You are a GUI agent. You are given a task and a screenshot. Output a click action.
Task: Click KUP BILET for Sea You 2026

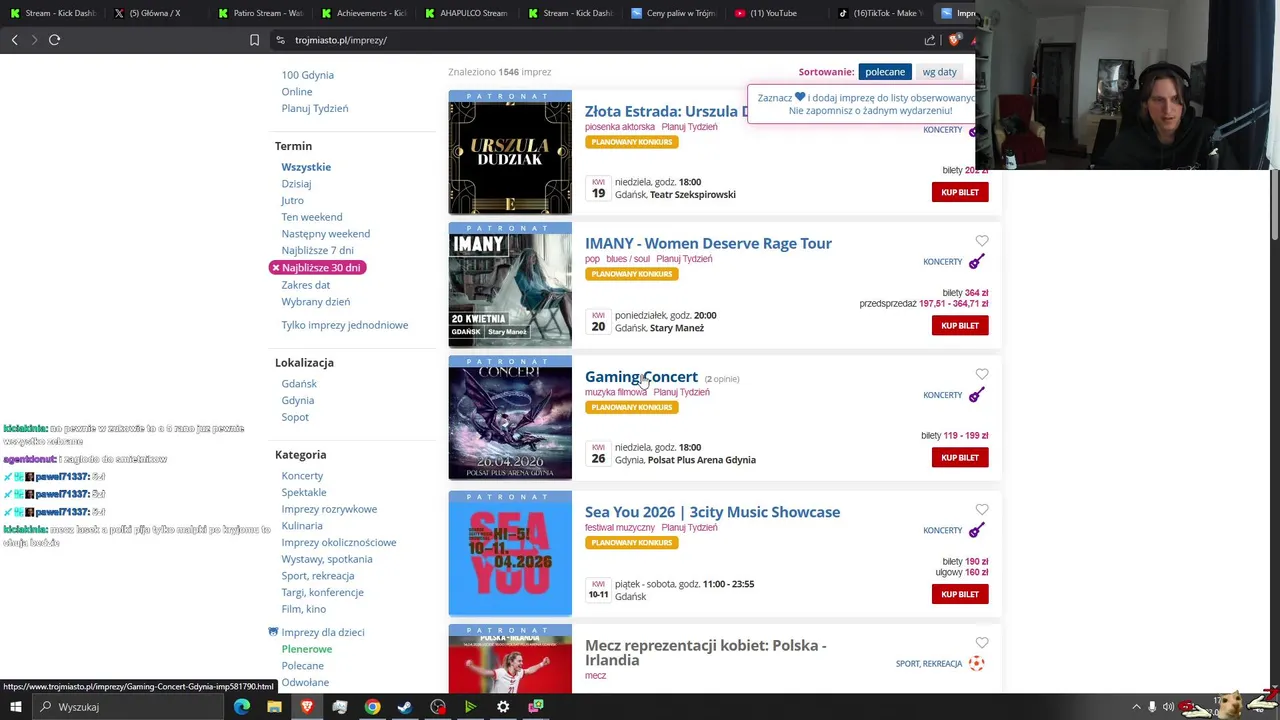tap(960, 594)
